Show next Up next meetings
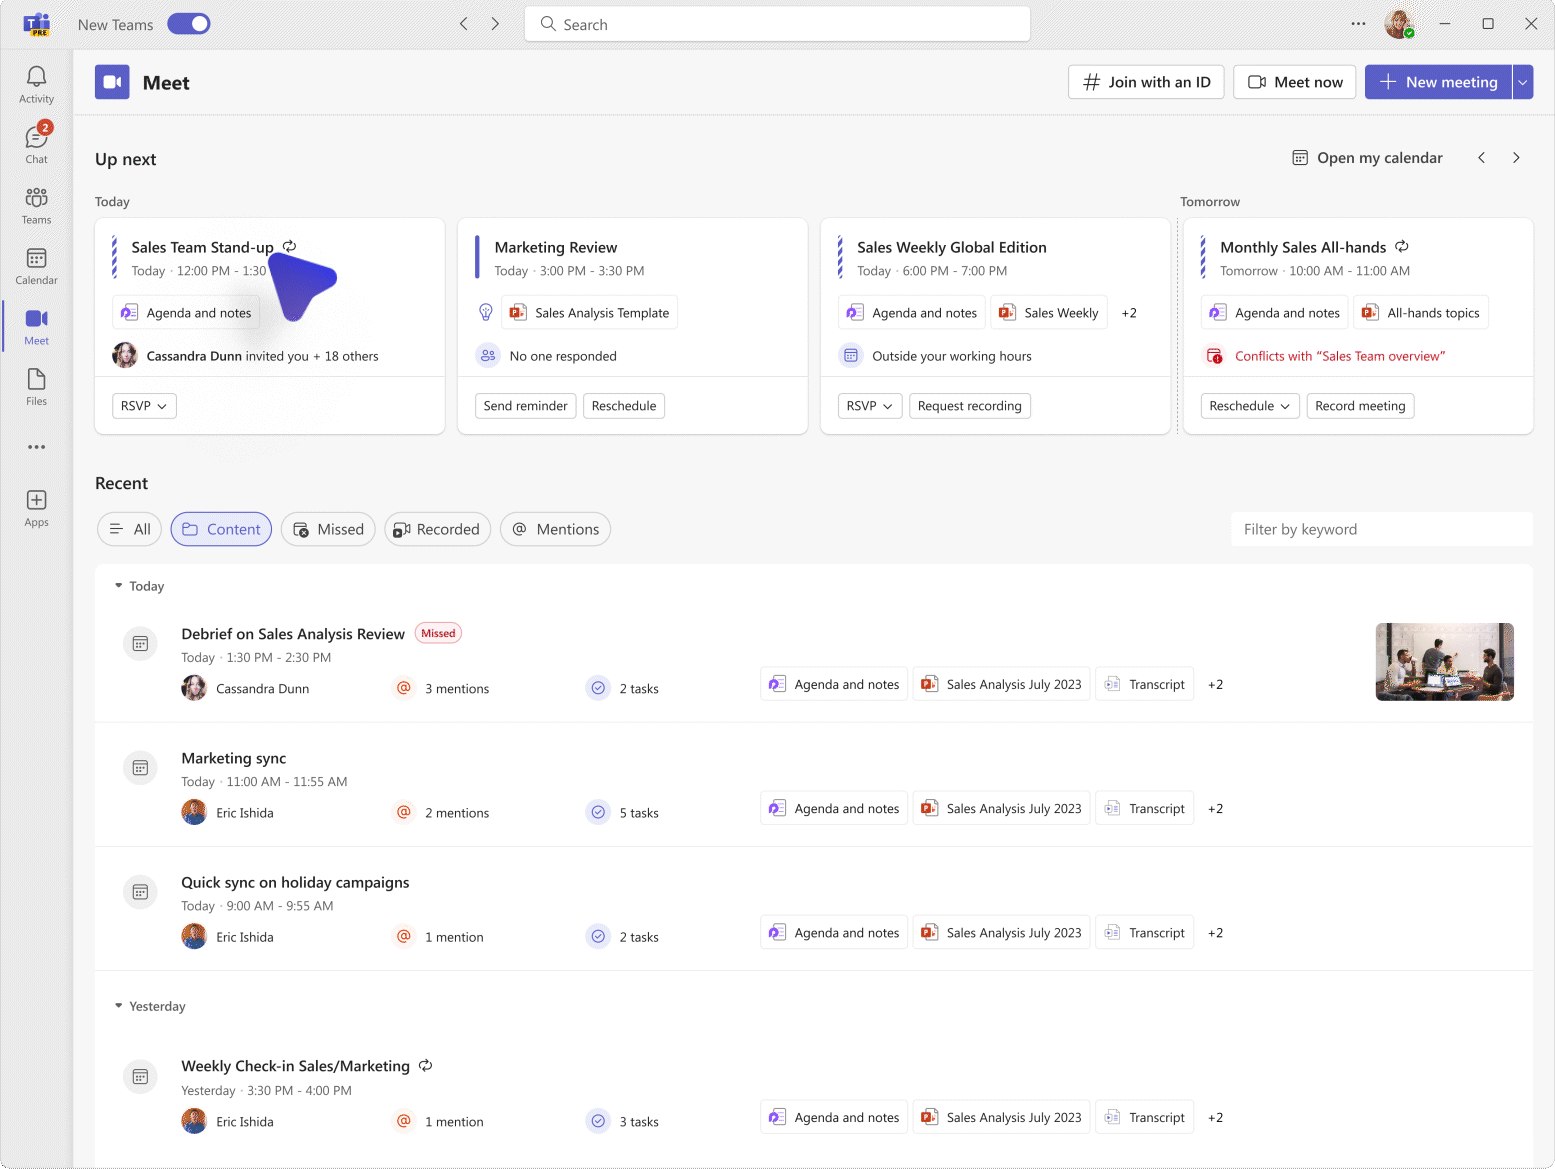The image size is (1555, 1169). coord(1516,158)
